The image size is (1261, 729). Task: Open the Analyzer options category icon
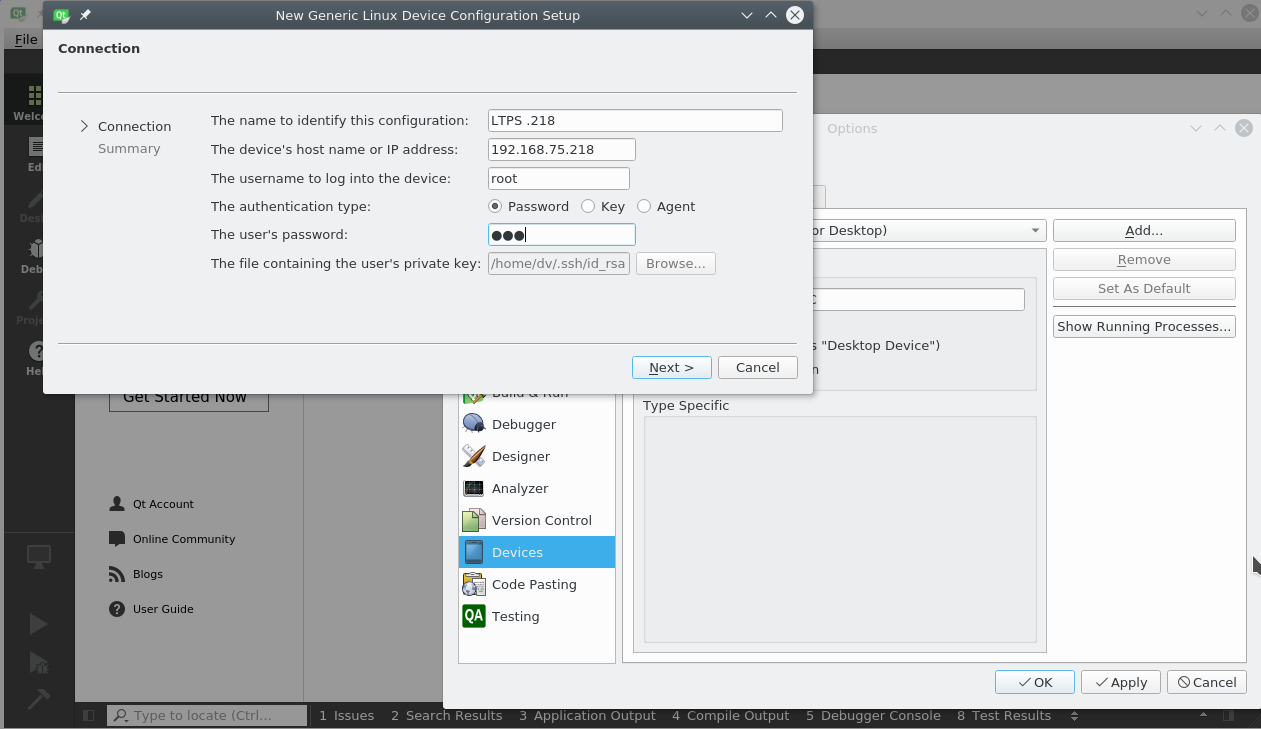pyautogui.click(x=474, y=488)
